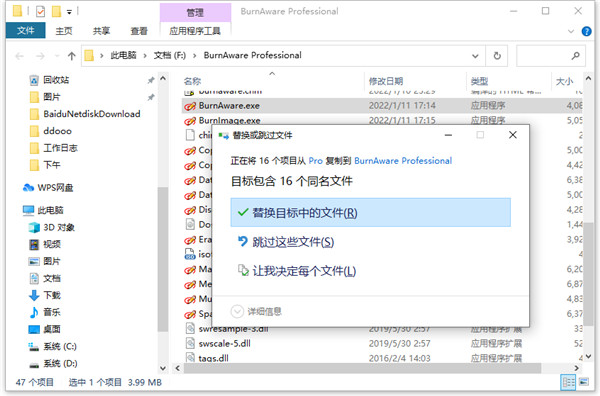Open 3D 对象 in navigation pane
600x396 pixels.
[x=59, y=227]
